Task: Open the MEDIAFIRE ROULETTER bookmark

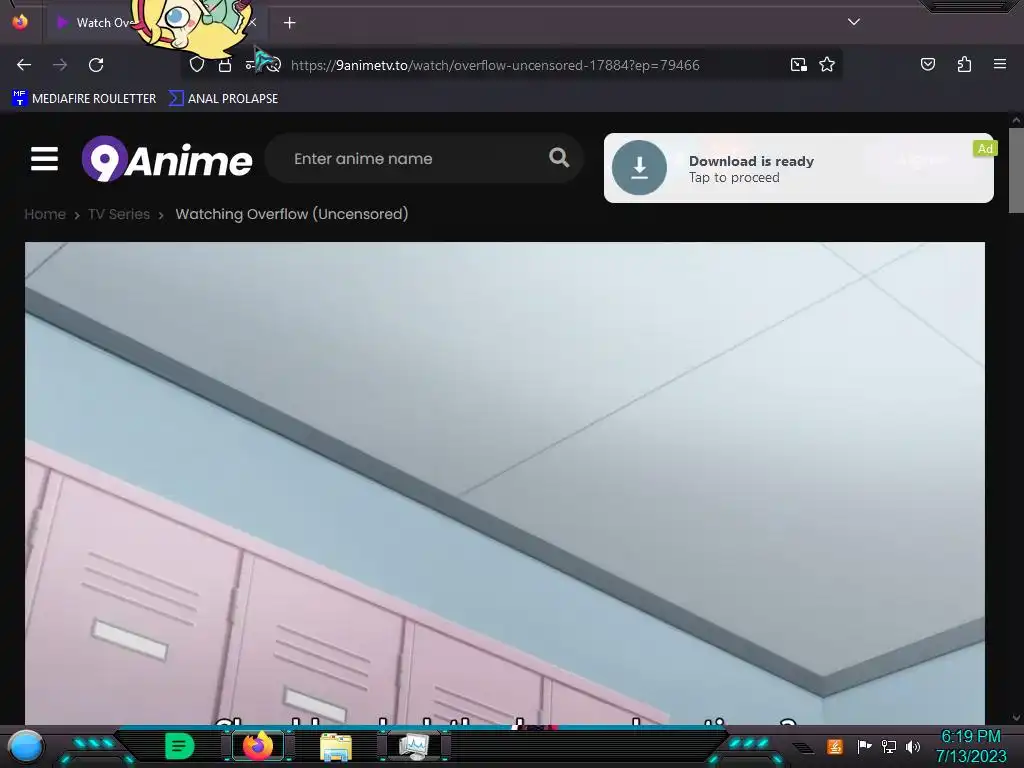Action: [x=84, y=99]
